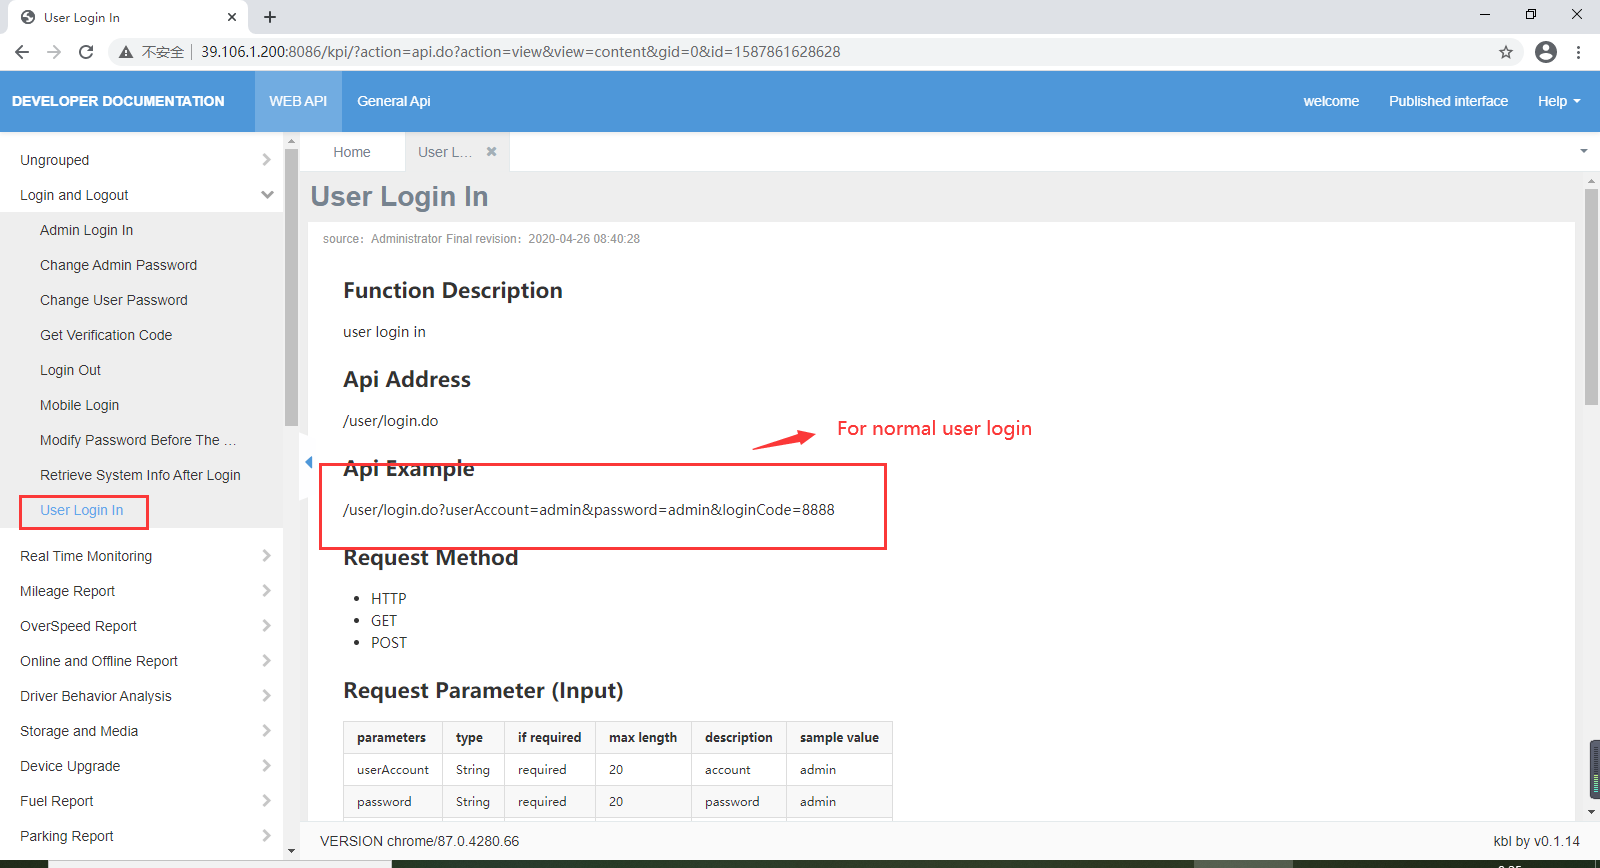Expand the Storage and Media group
The image size is (1600, 868).
(142, 731)
